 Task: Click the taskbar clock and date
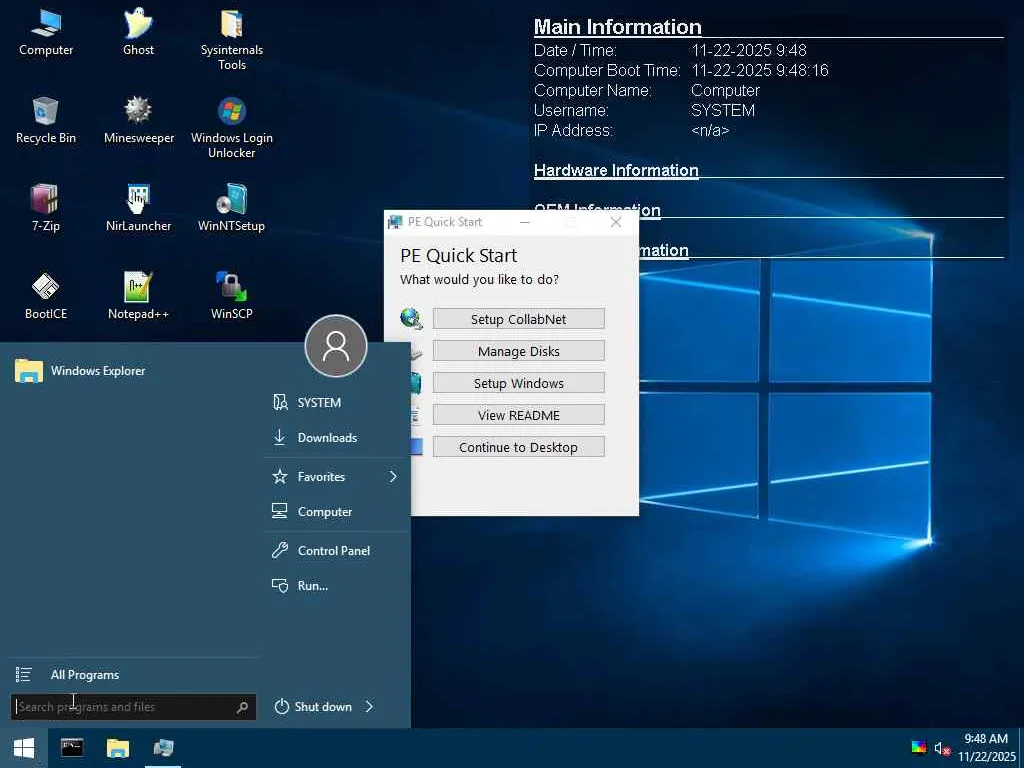tap(987, 748)
